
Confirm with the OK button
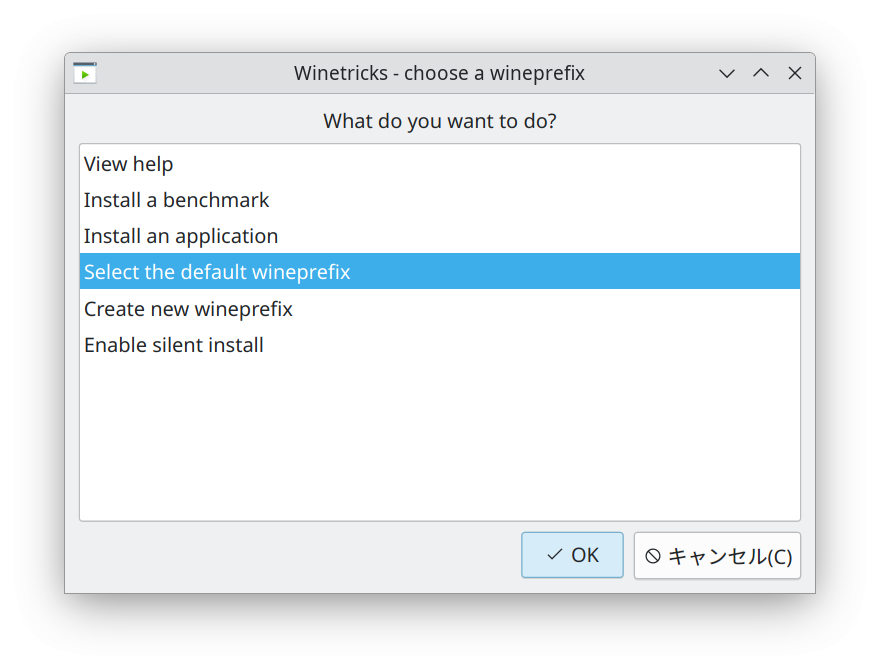(572, 555)
